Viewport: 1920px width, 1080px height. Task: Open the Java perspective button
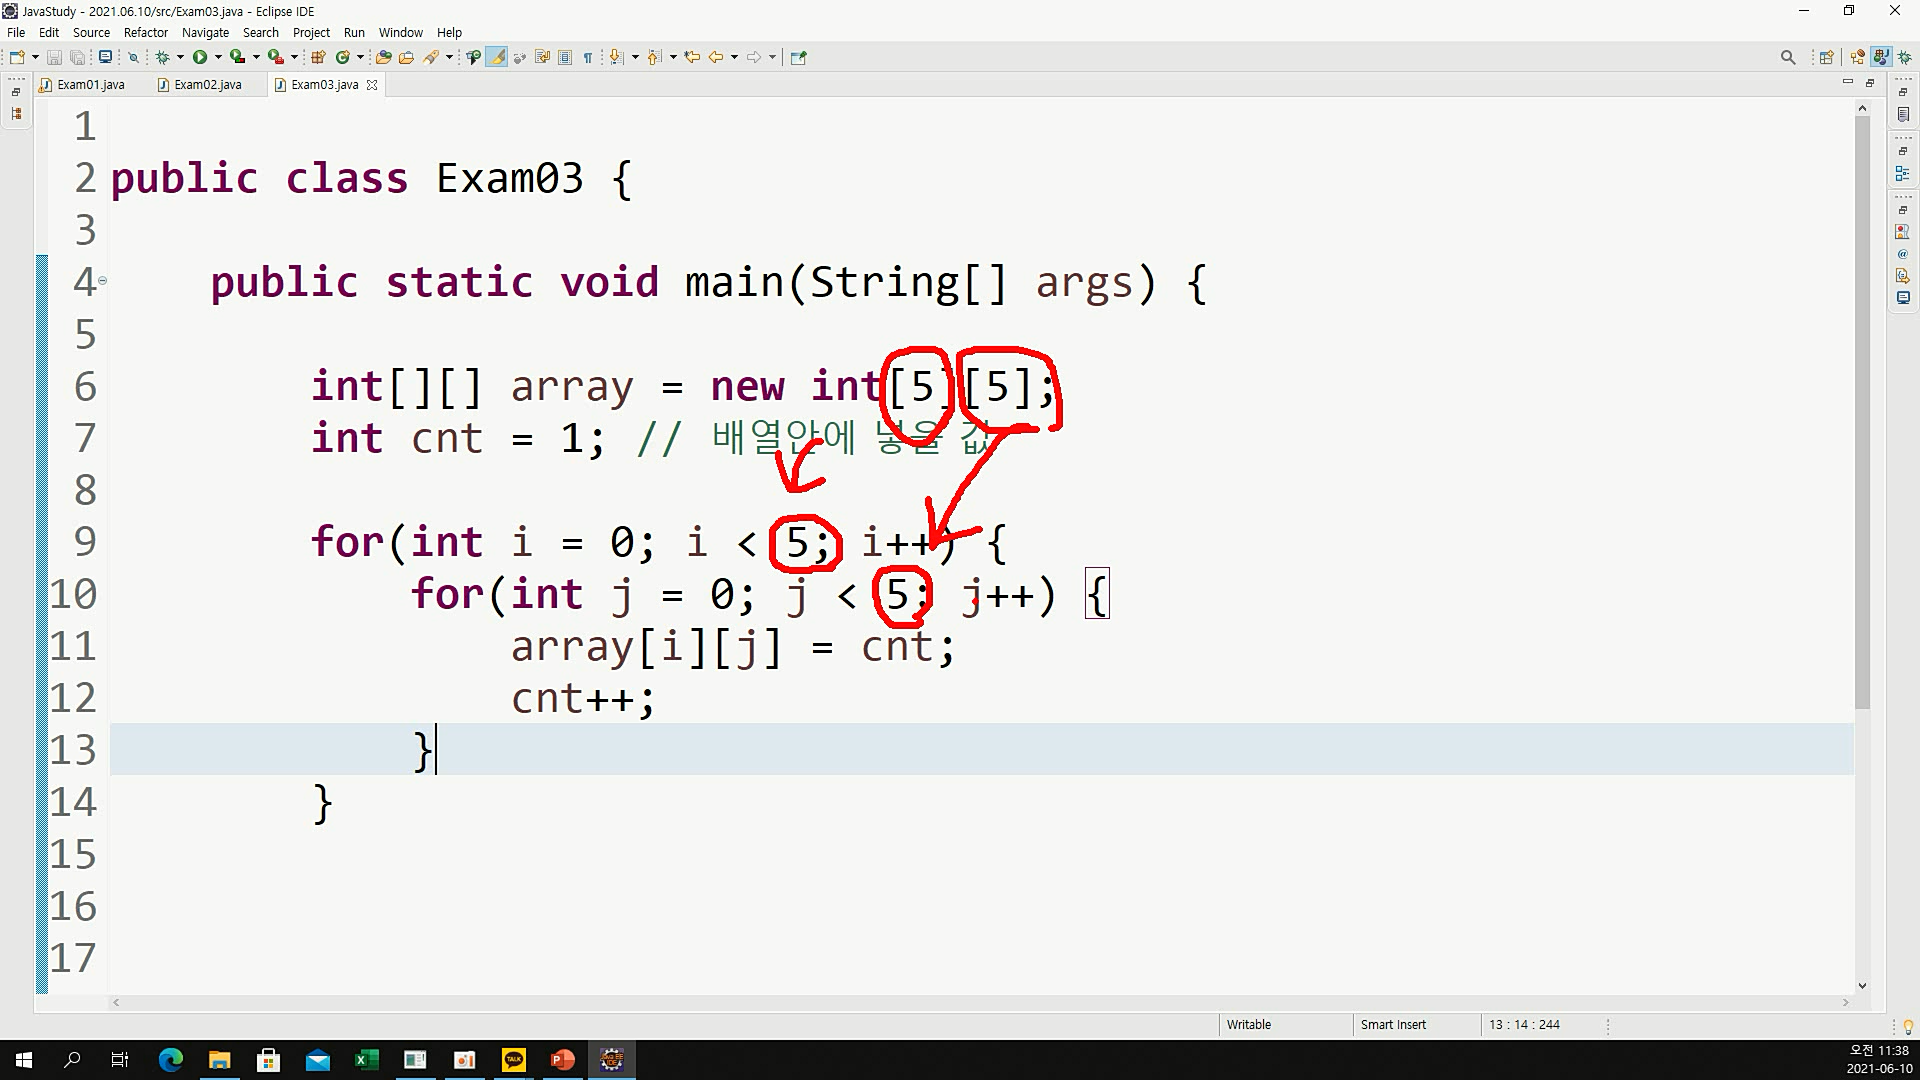pyautogui.click(x=1881, y=57)
